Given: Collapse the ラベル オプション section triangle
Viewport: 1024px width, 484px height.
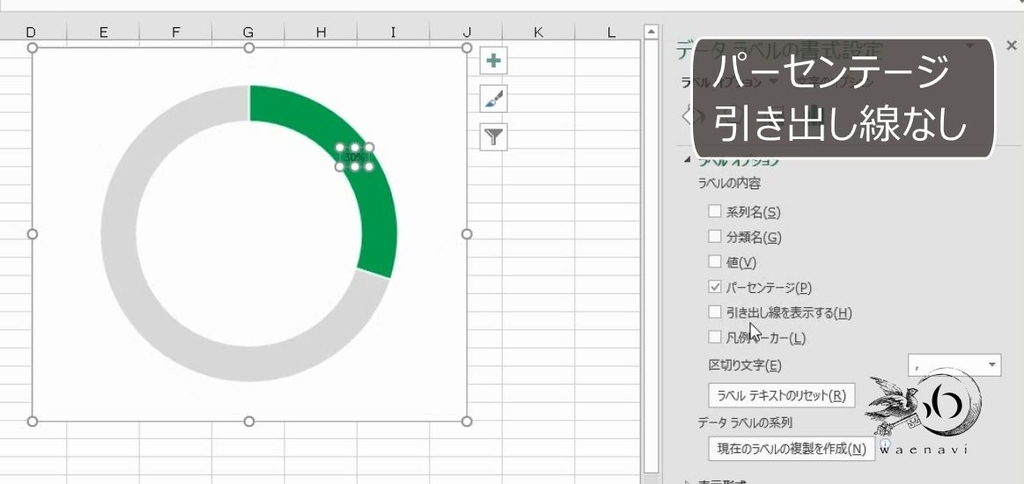Looking at the screenshot, I should click(686, 160).
